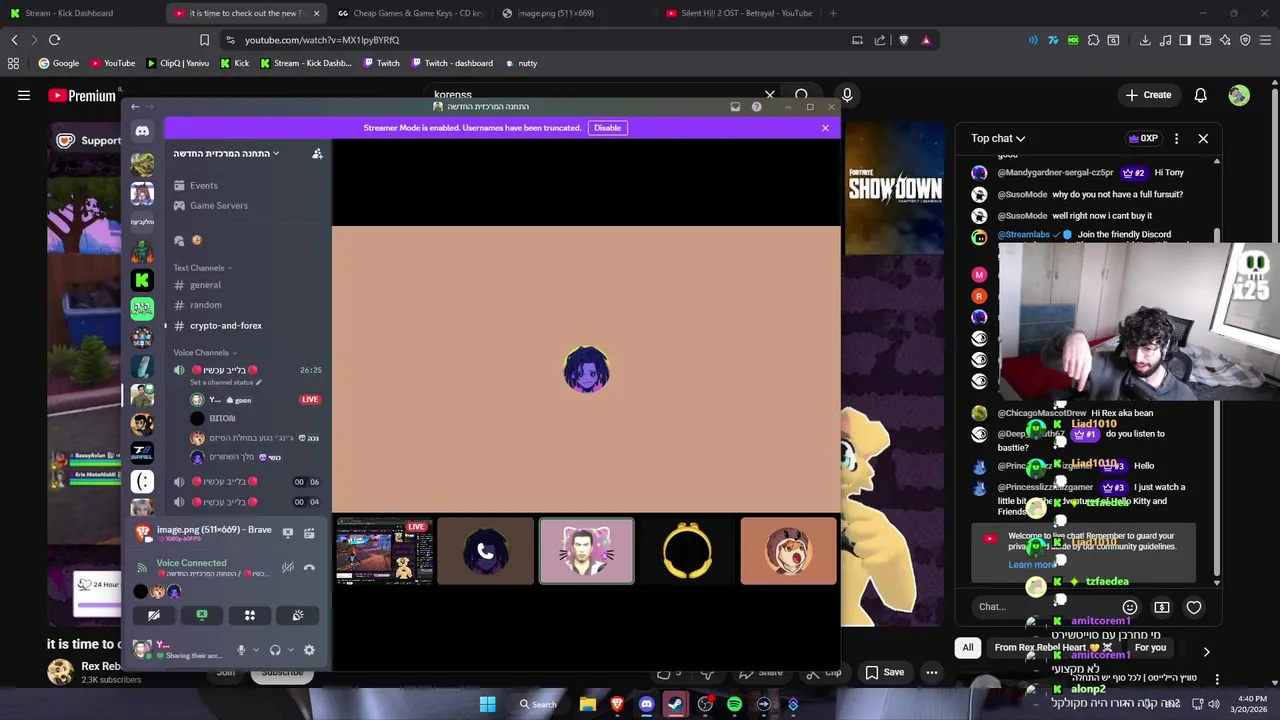Show more chips with the right arrow
This screenshot has height=720, width=1280.
[x=1206, y=651]
